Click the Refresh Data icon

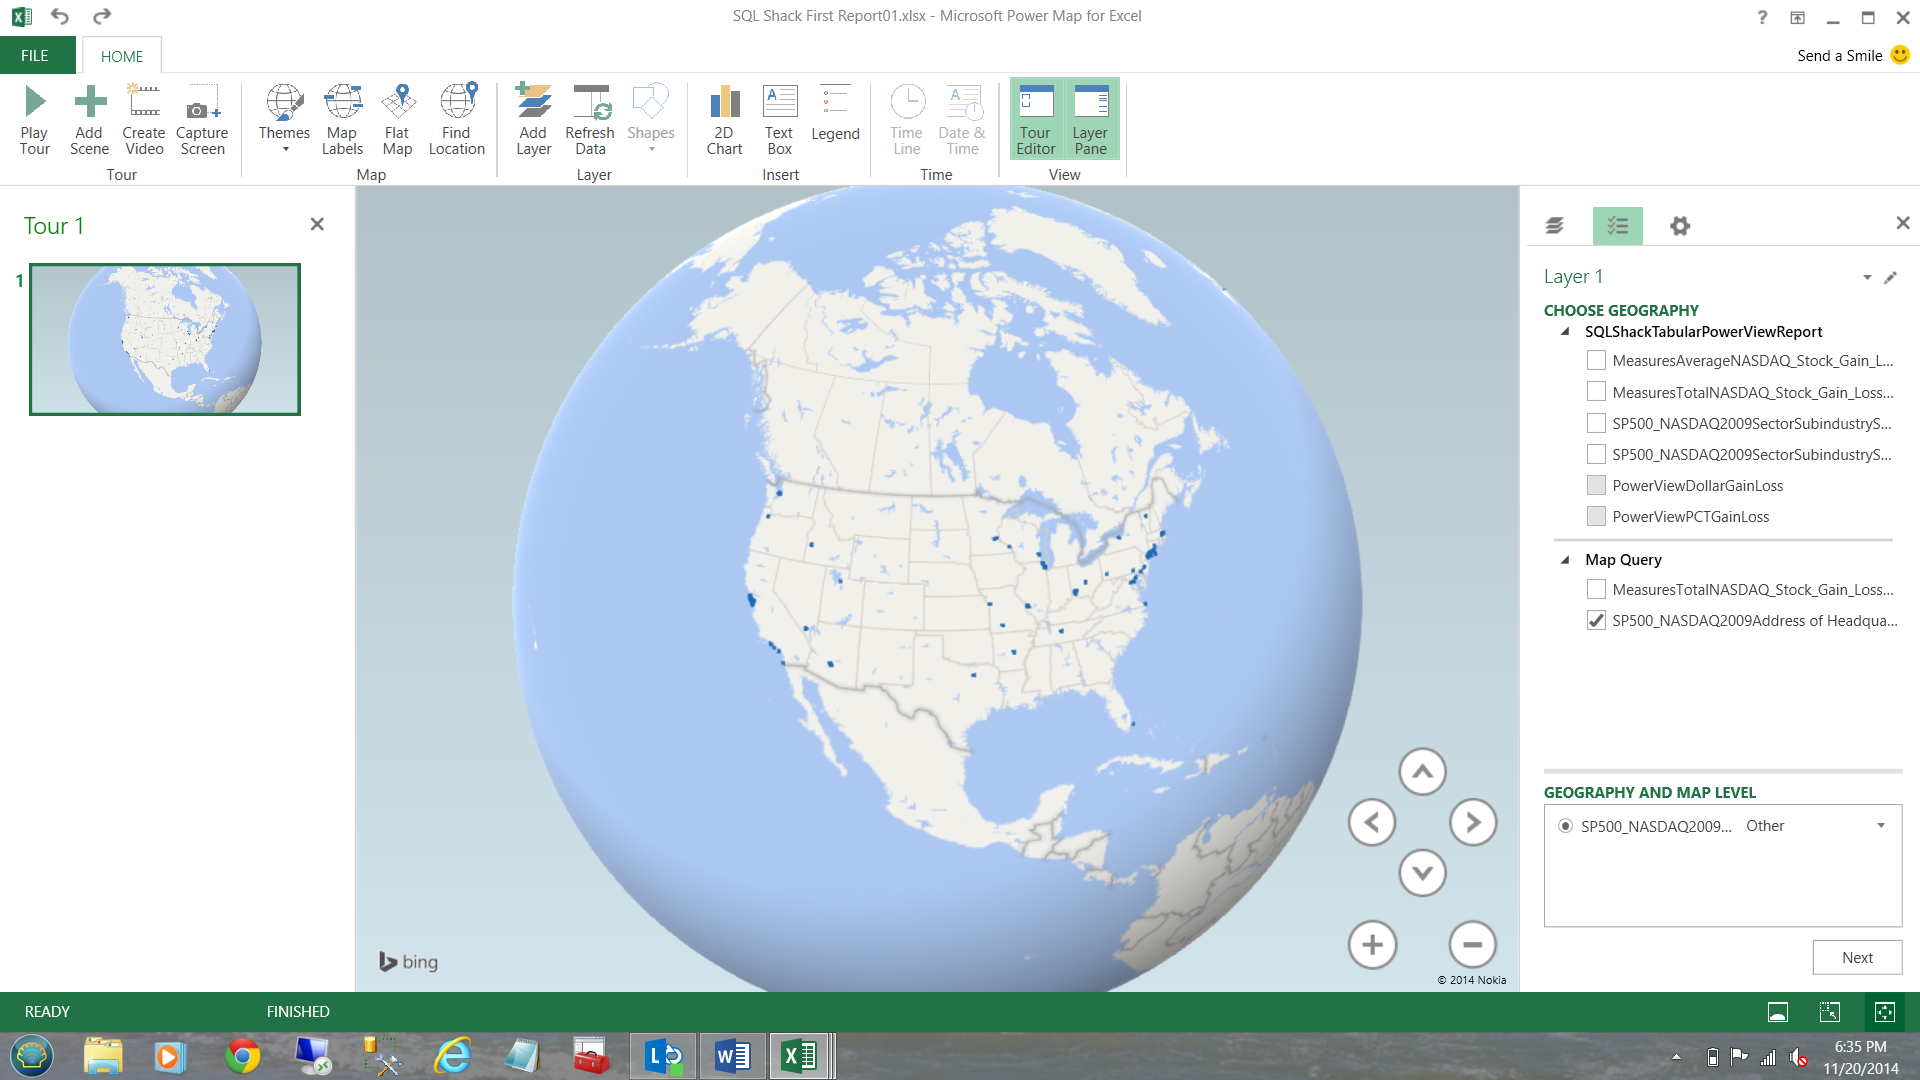click(x=590, y=120)
